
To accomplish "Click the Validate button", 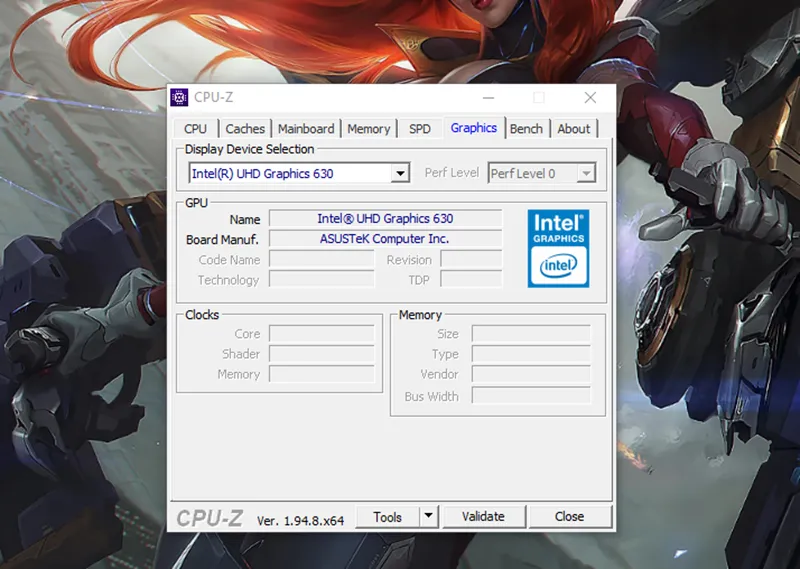I will 483,516.
